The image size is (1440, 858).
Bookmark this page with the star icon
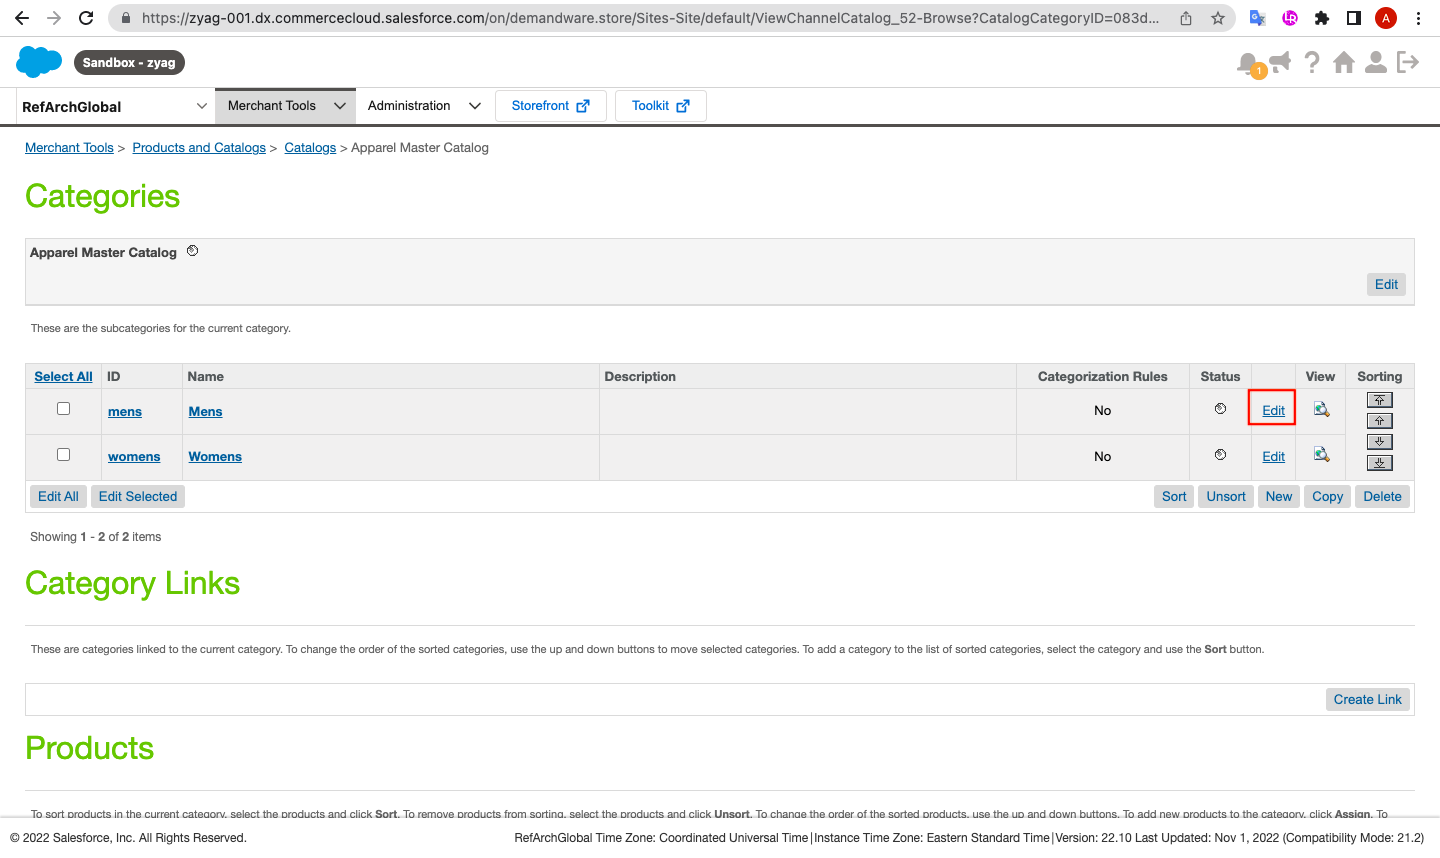1218,18
